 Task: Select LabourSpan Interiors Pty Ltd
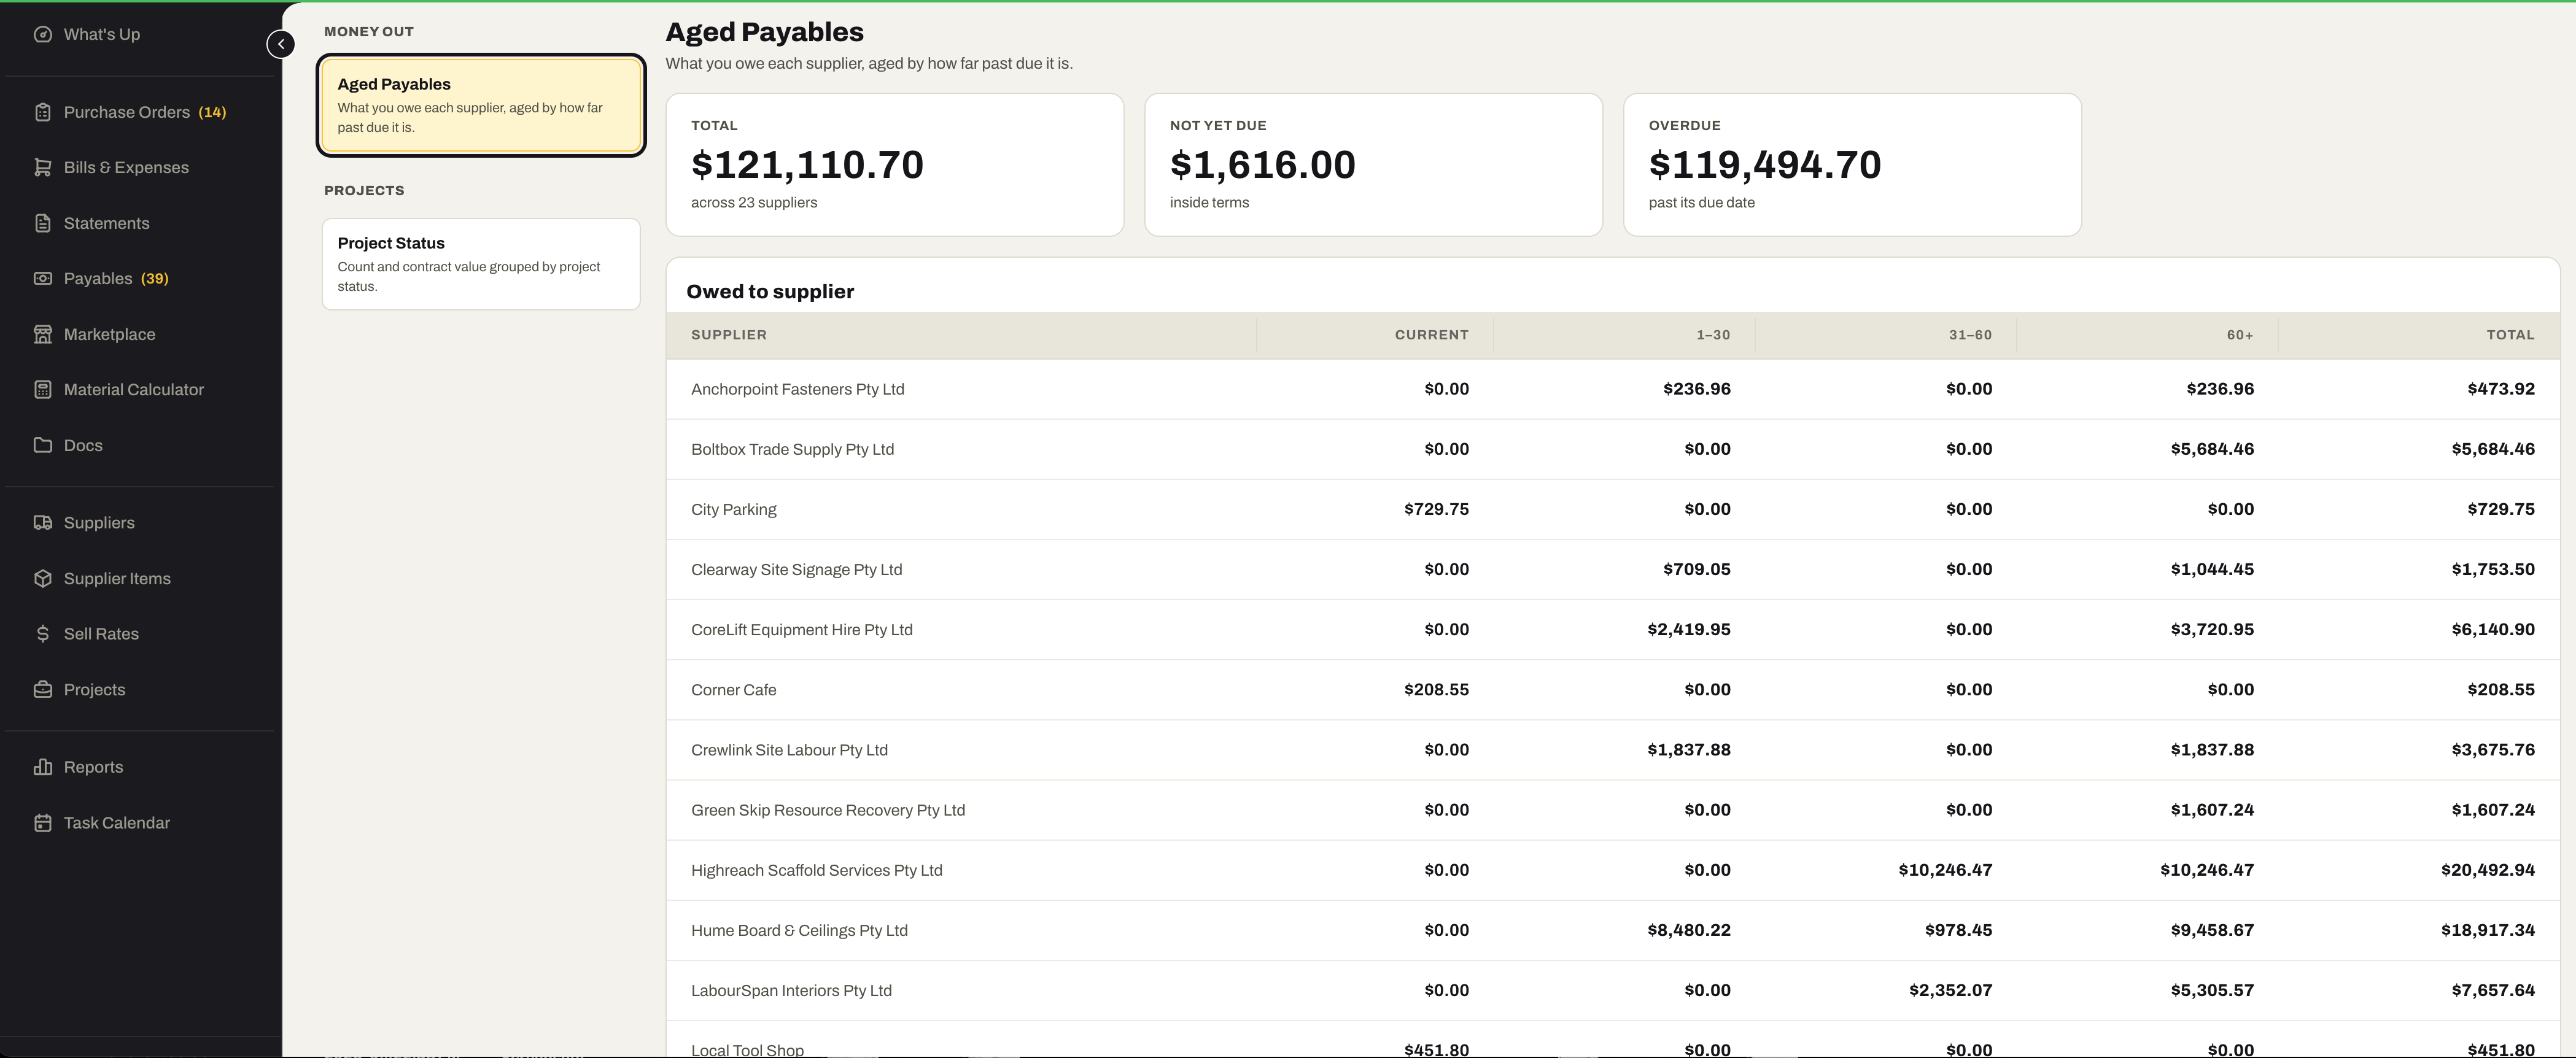point(1612,990)
